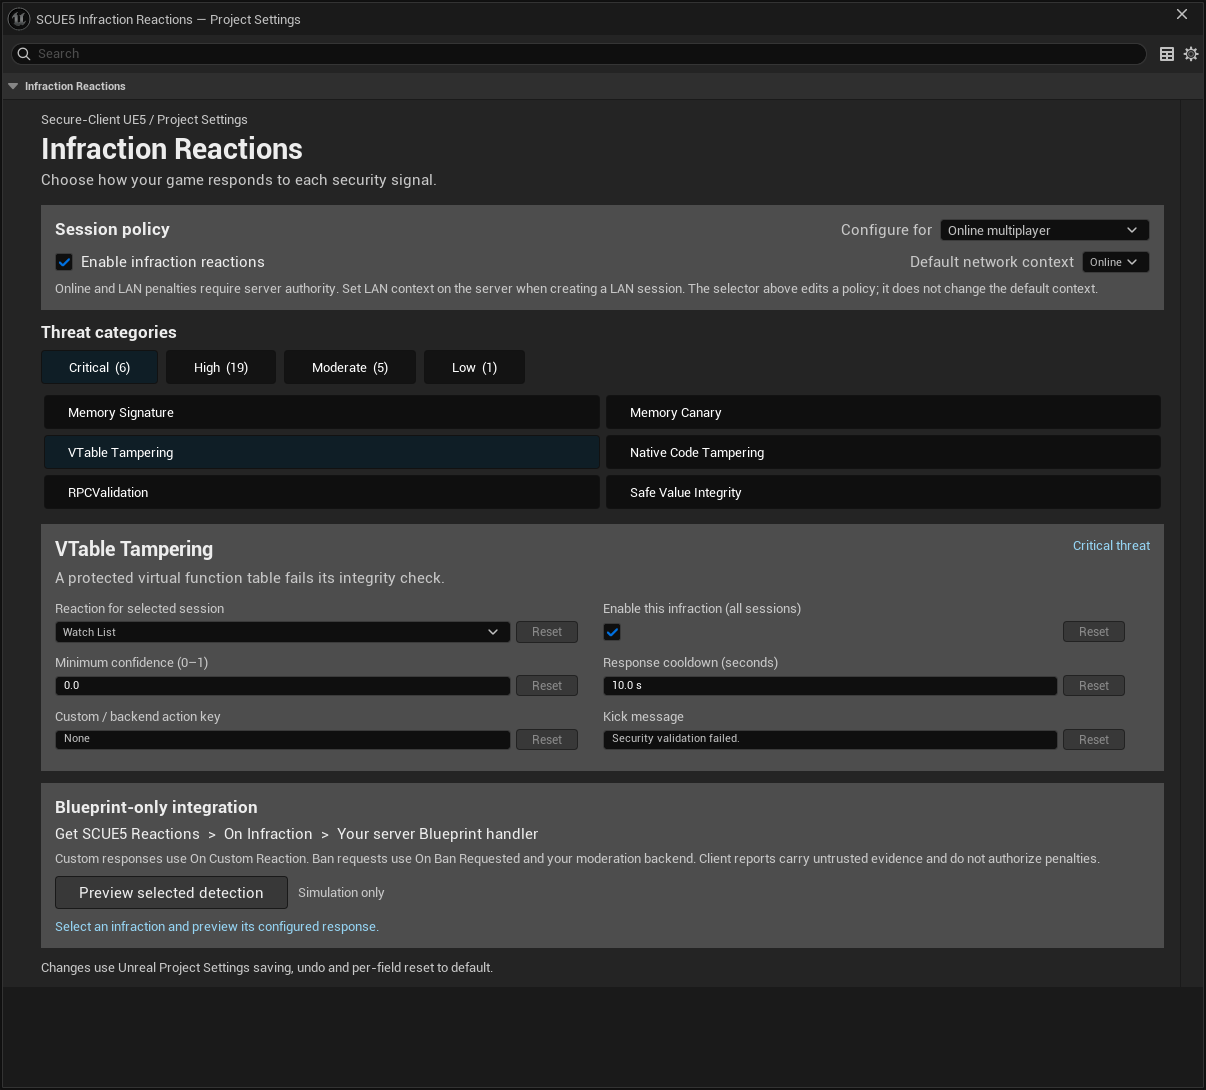The height and width of the screenshot is (1090, 1206).
Task: Switch to the High (19) tab
Action: coord(221,367)
